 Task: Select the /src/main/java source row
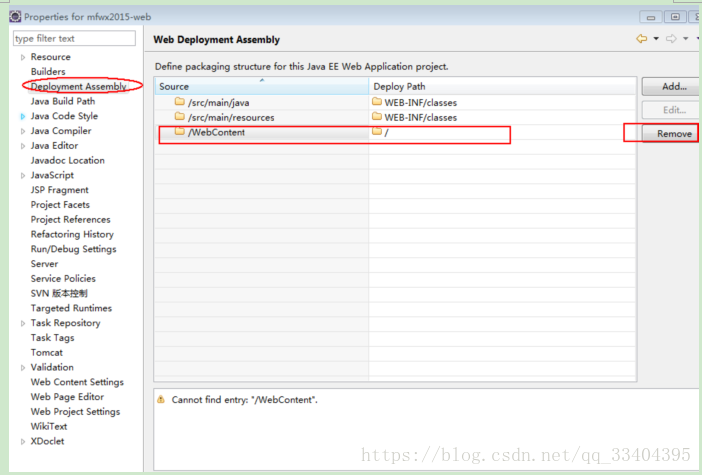pyautogui.click(x=261, y=103)
